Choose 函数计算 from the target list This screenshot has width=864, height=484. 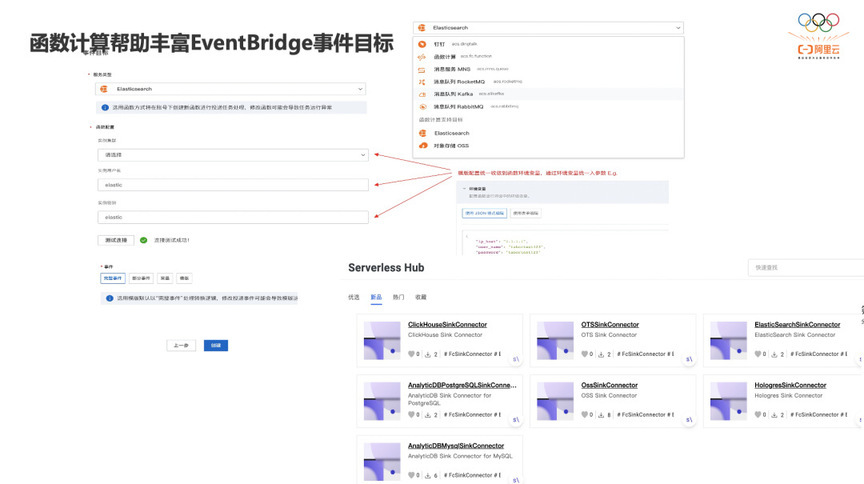pyautogui.click(x=549, y=57)
